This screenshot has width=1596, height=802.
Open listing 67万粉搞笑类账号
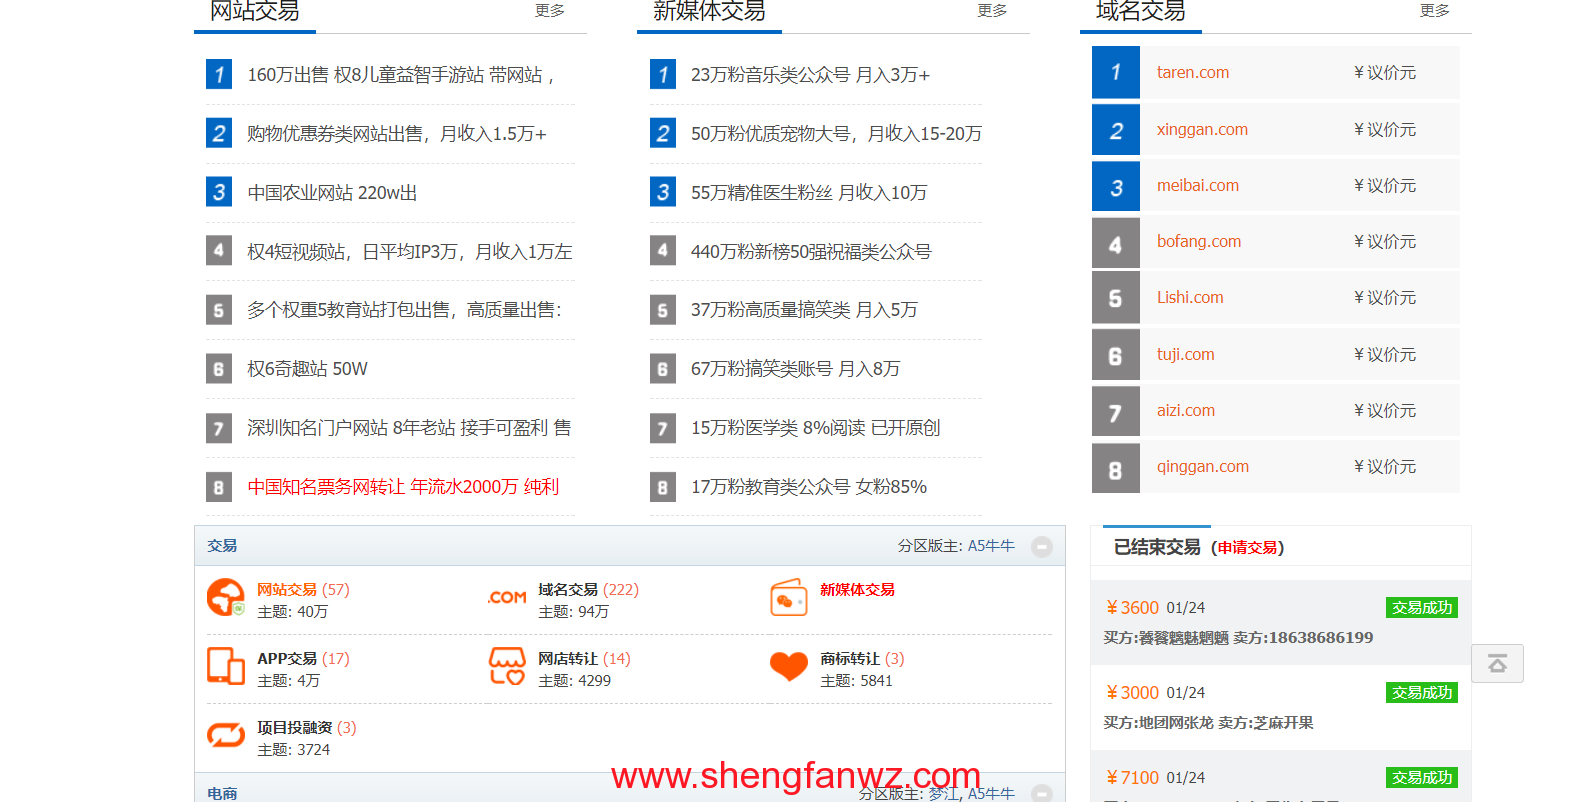[x=795, y=369]
